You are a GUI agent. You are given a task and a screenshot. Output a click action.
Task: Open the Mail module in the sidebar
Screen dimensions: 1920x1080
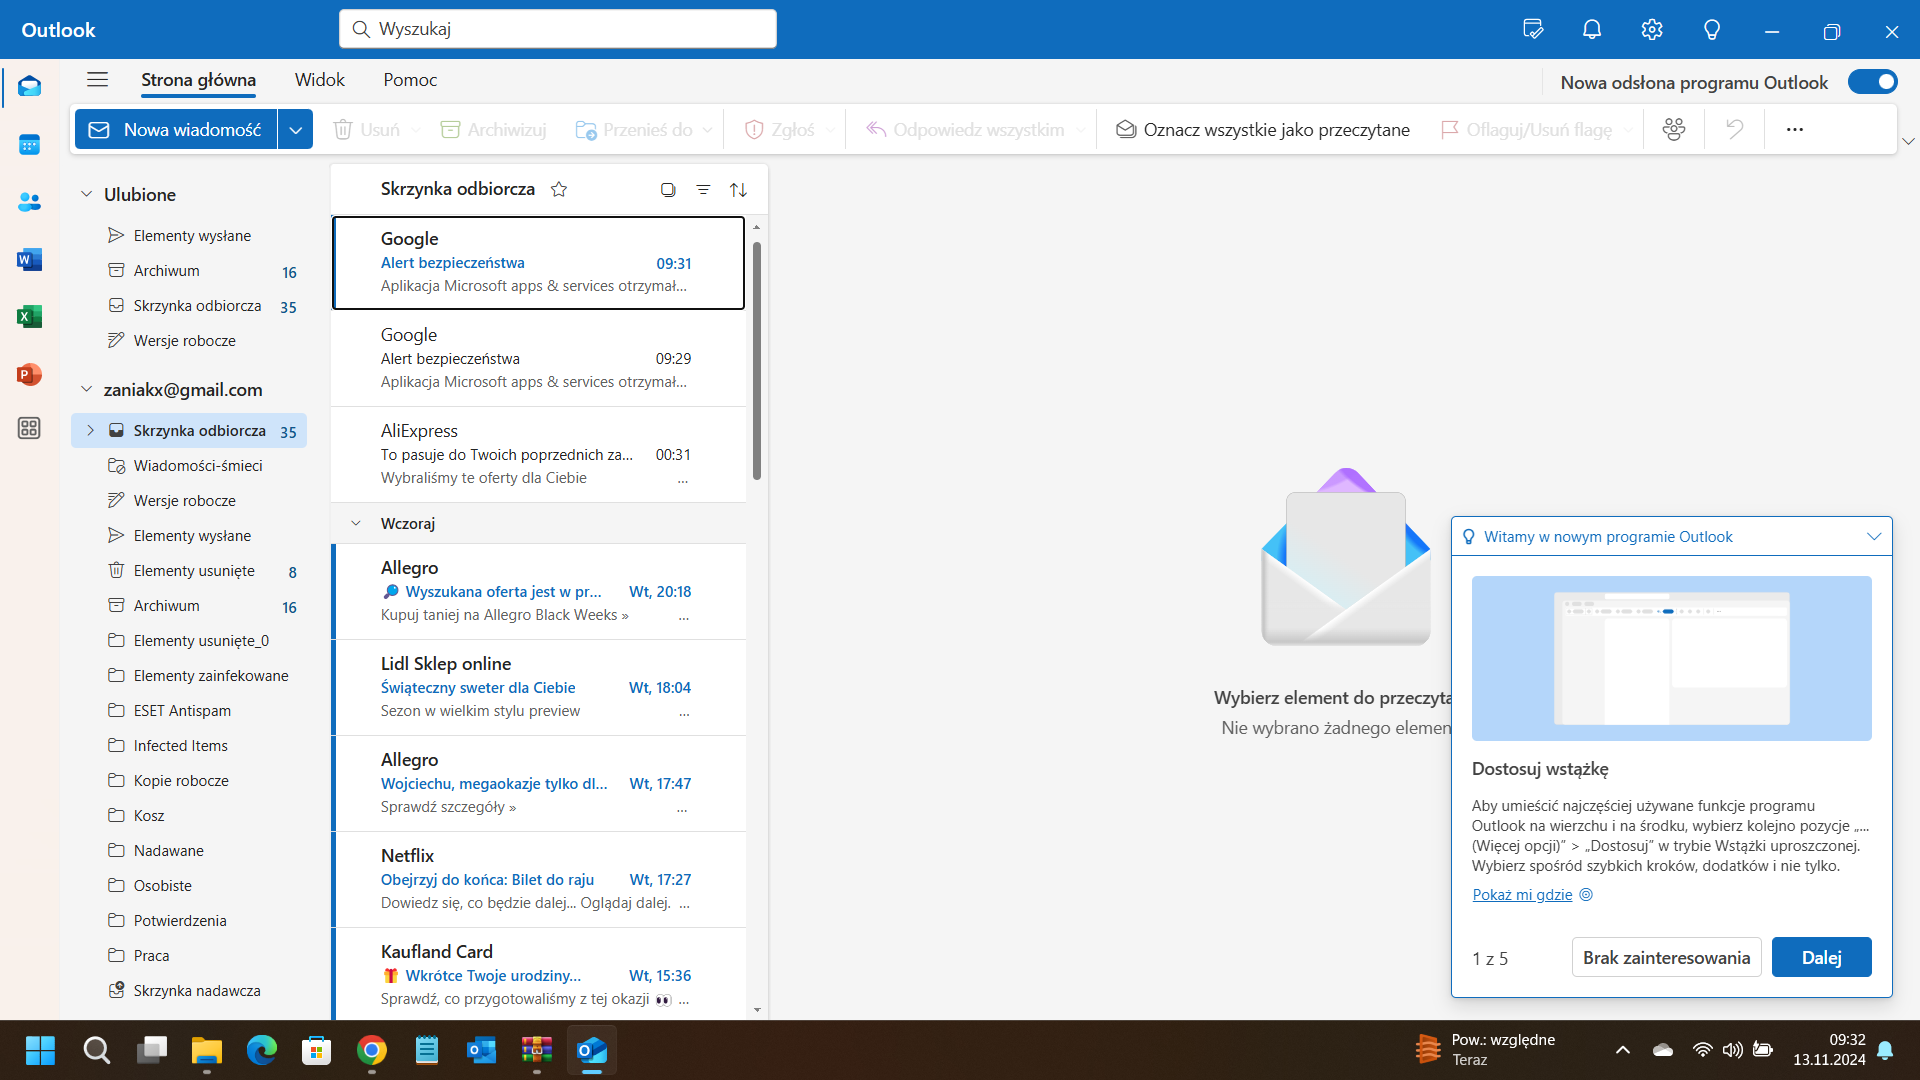click(x=29, y=87)
